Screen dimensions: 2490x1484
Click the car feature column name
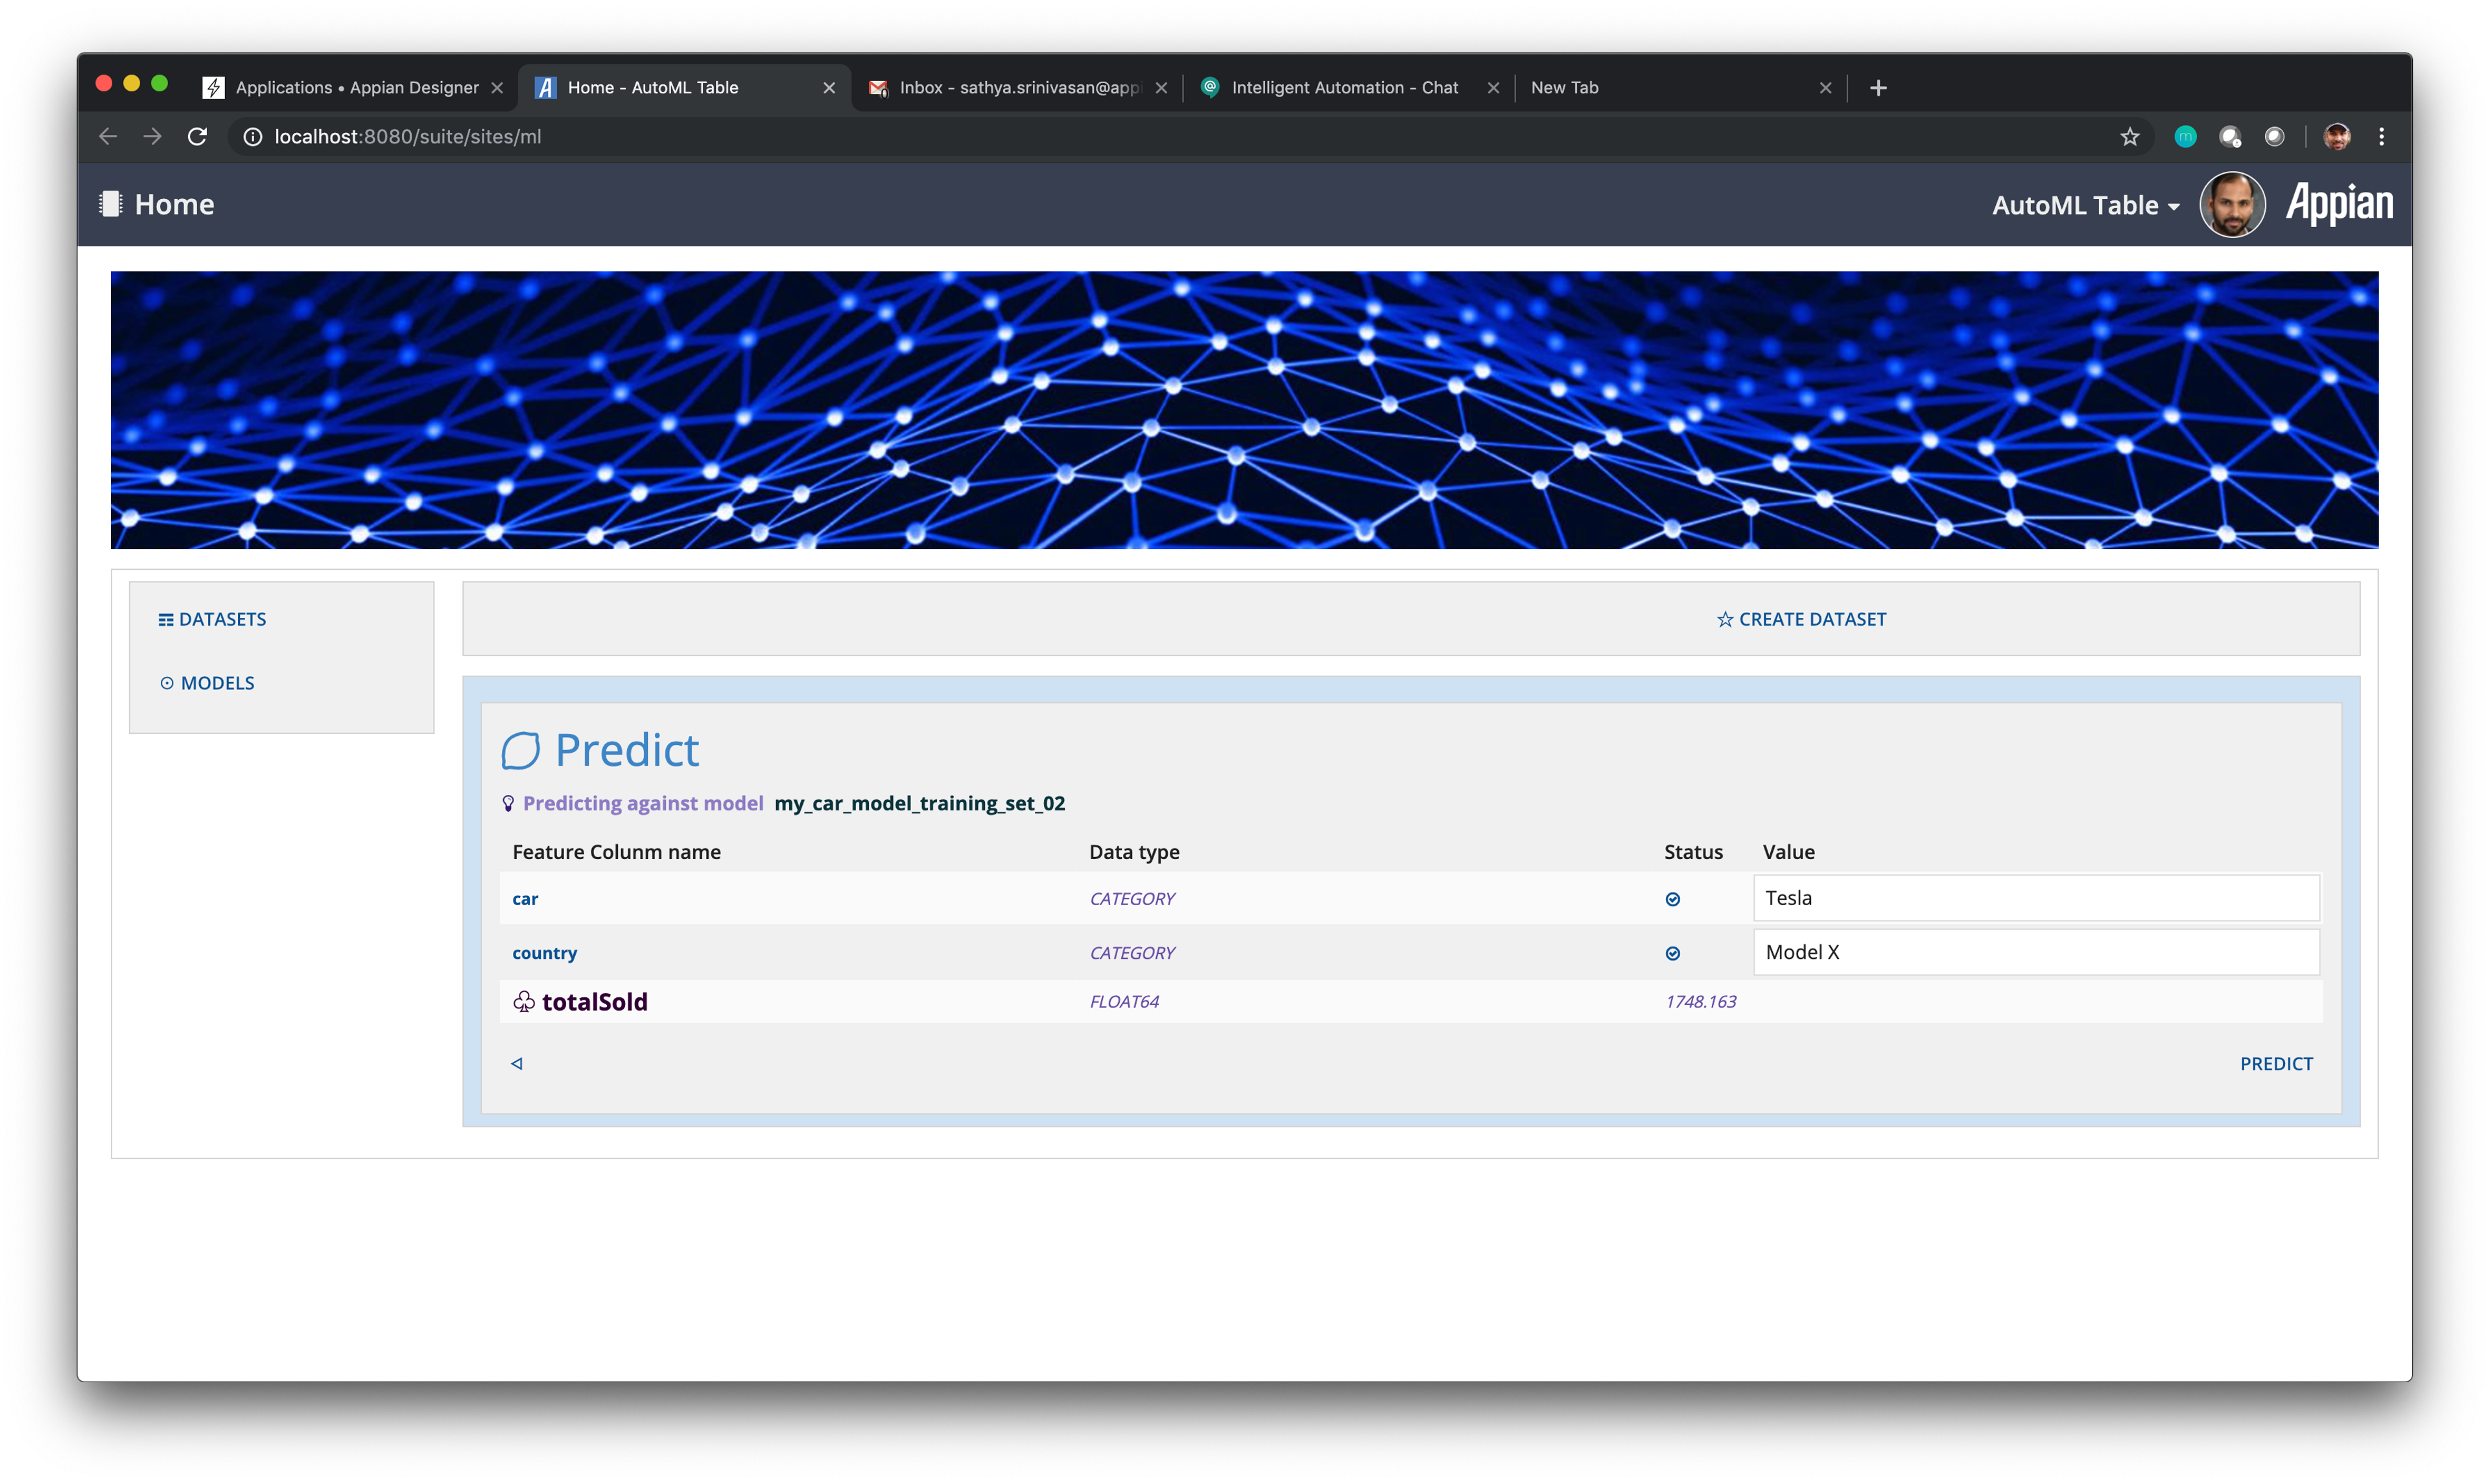tap(525, 899)
